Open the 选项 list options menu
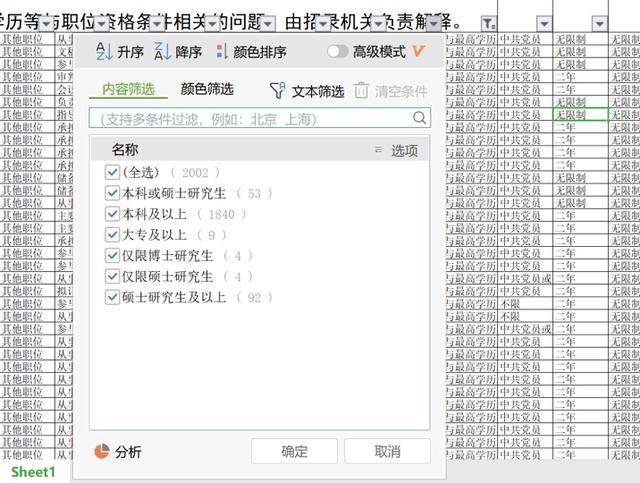The height and width of the screenshot is (483, 640). pyautogui.click(x=396, y=150)
